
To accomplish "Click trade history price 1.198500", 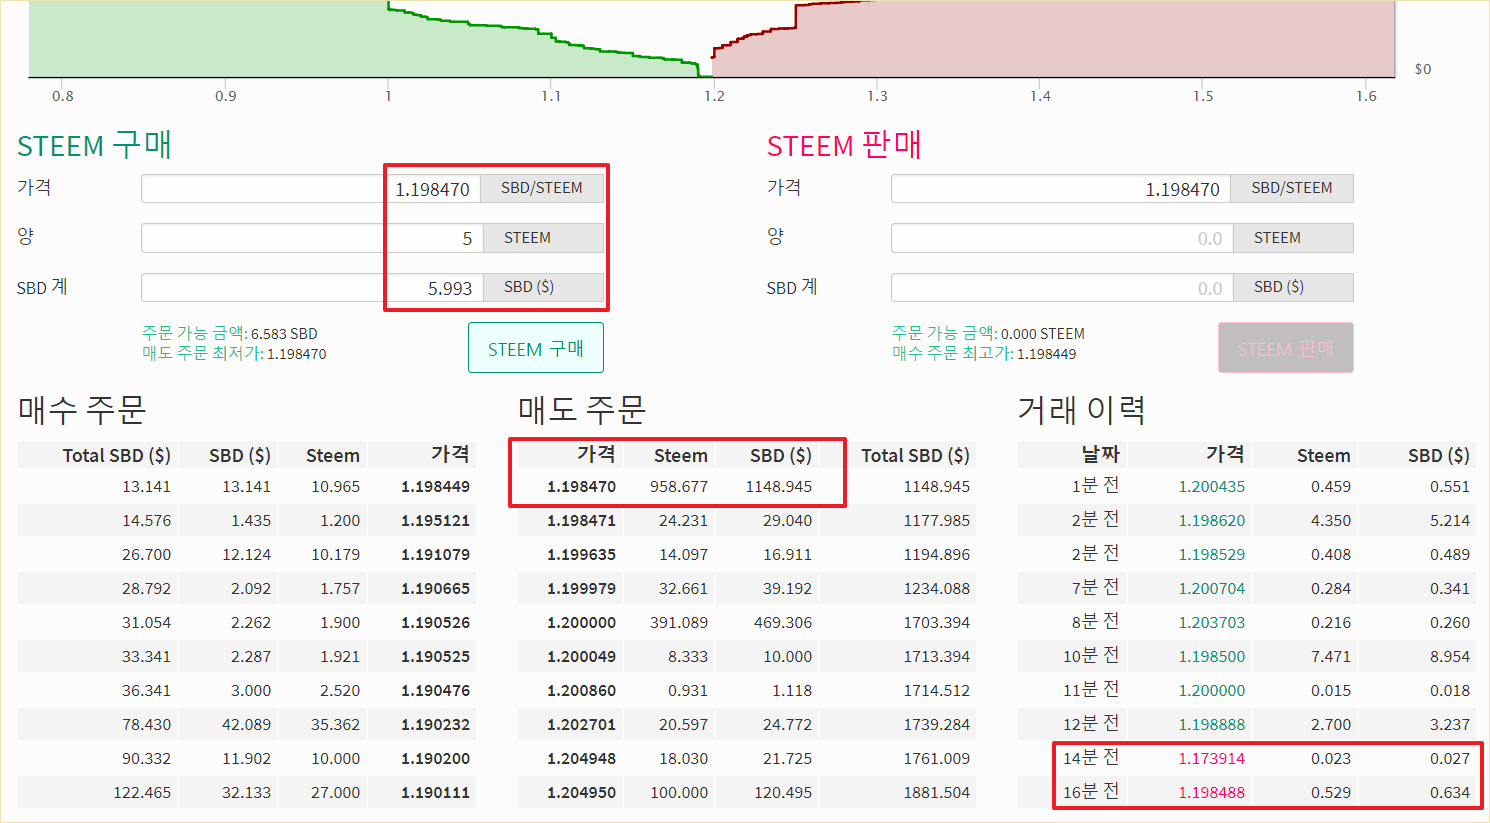I will [x=1211, y=657].
